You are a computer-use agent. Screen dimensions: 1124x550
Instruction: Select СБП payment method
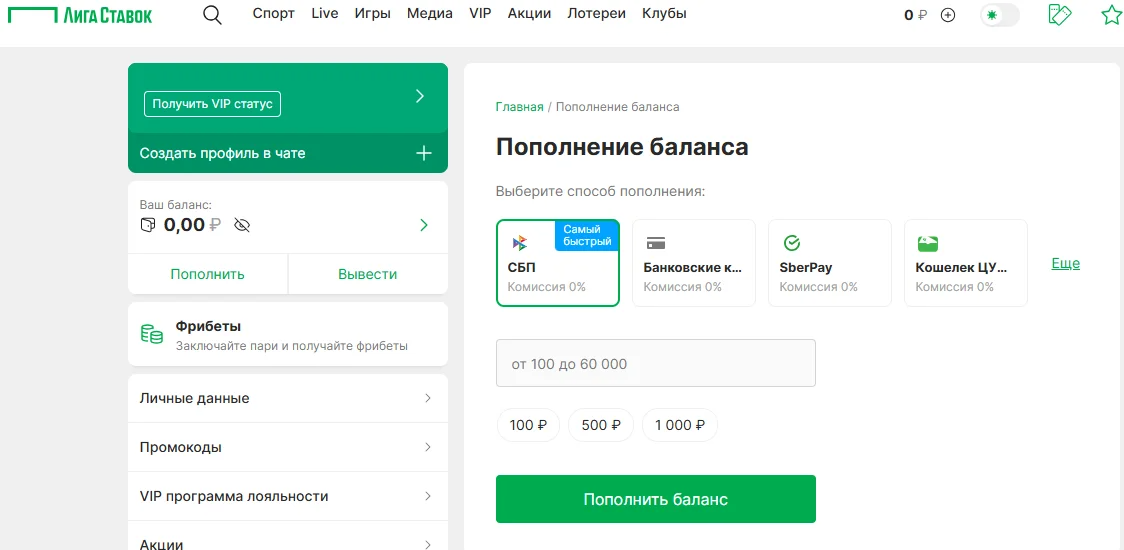pyautogui.click(x=558, y=263)
